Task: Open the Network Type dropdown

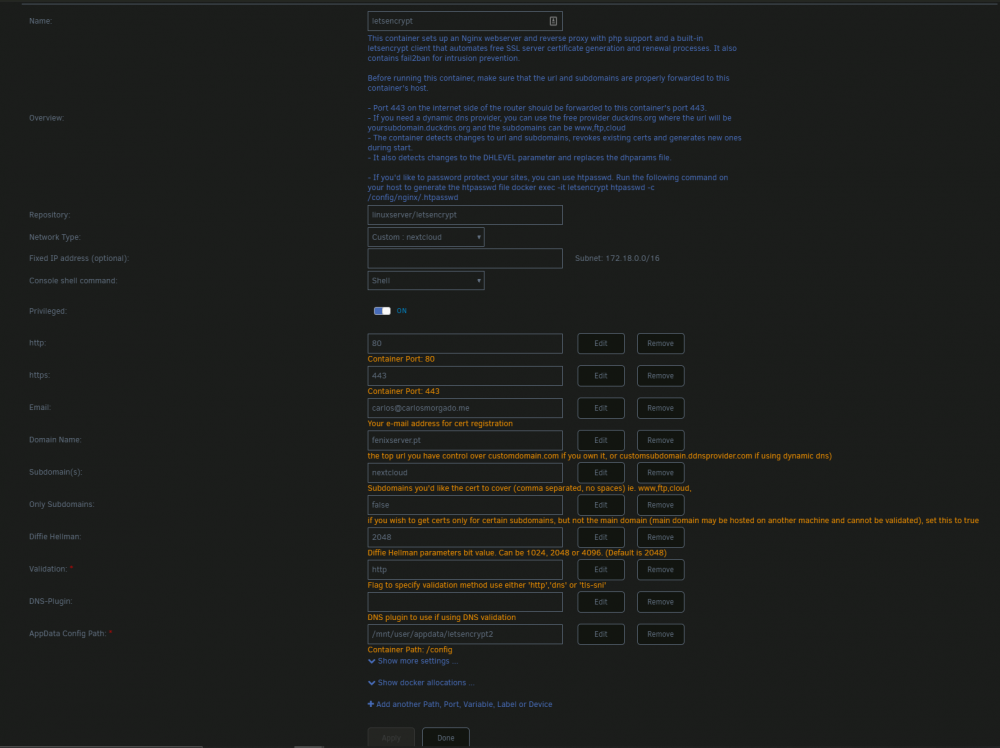Action: point(425,237)
